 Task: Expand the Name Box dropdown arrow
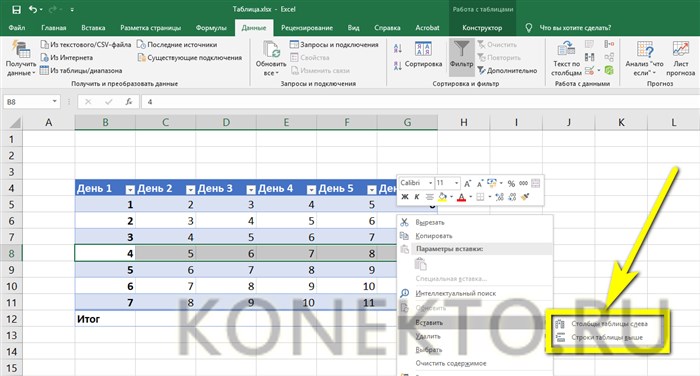pos(54,102)
